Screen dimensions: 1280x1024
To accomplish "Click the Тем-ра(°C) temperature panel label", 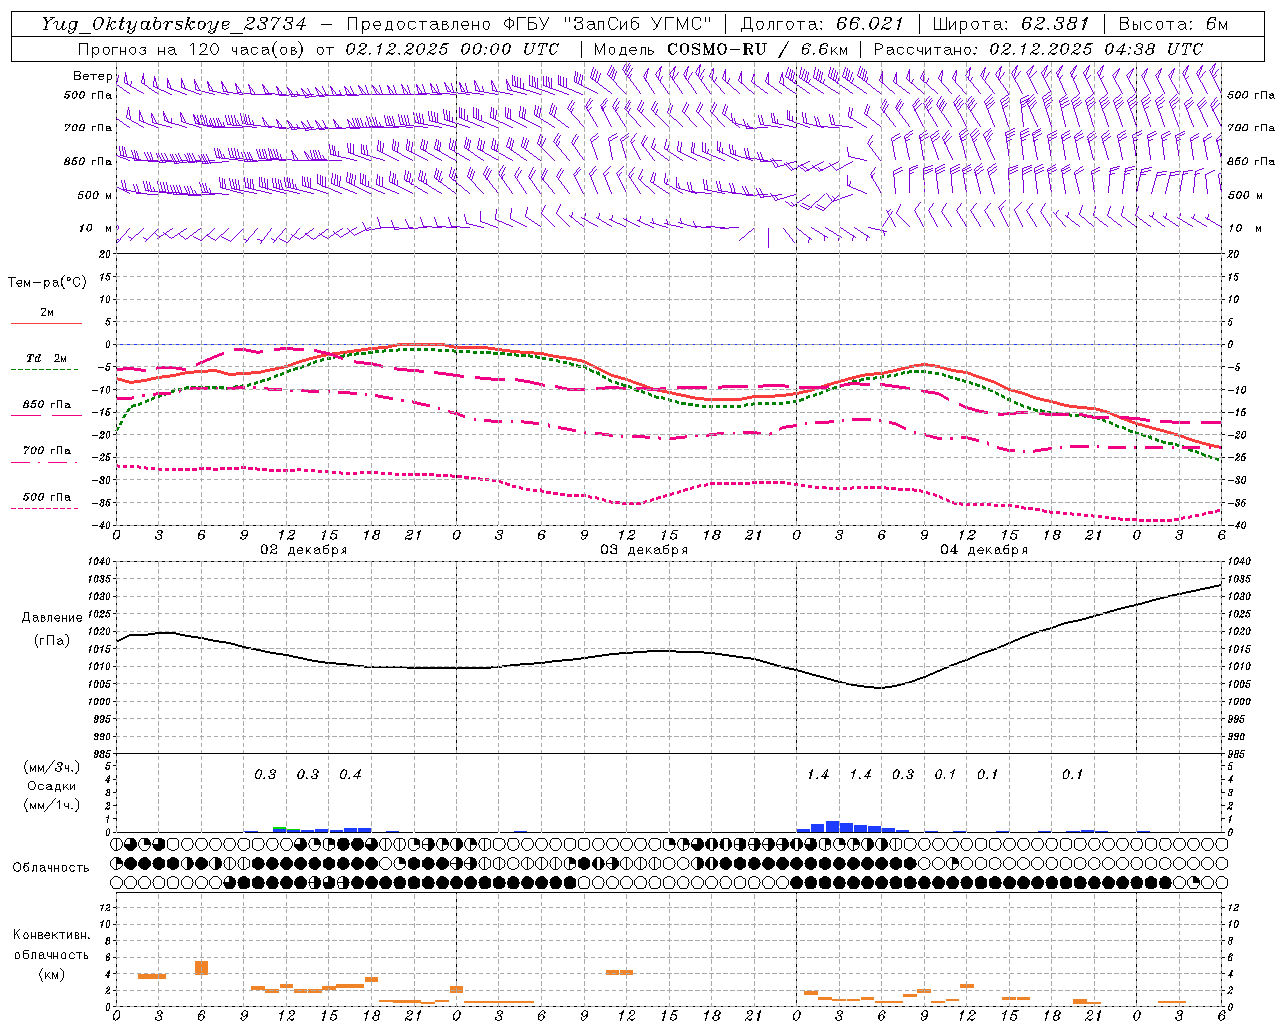I will tap(47, 283).
